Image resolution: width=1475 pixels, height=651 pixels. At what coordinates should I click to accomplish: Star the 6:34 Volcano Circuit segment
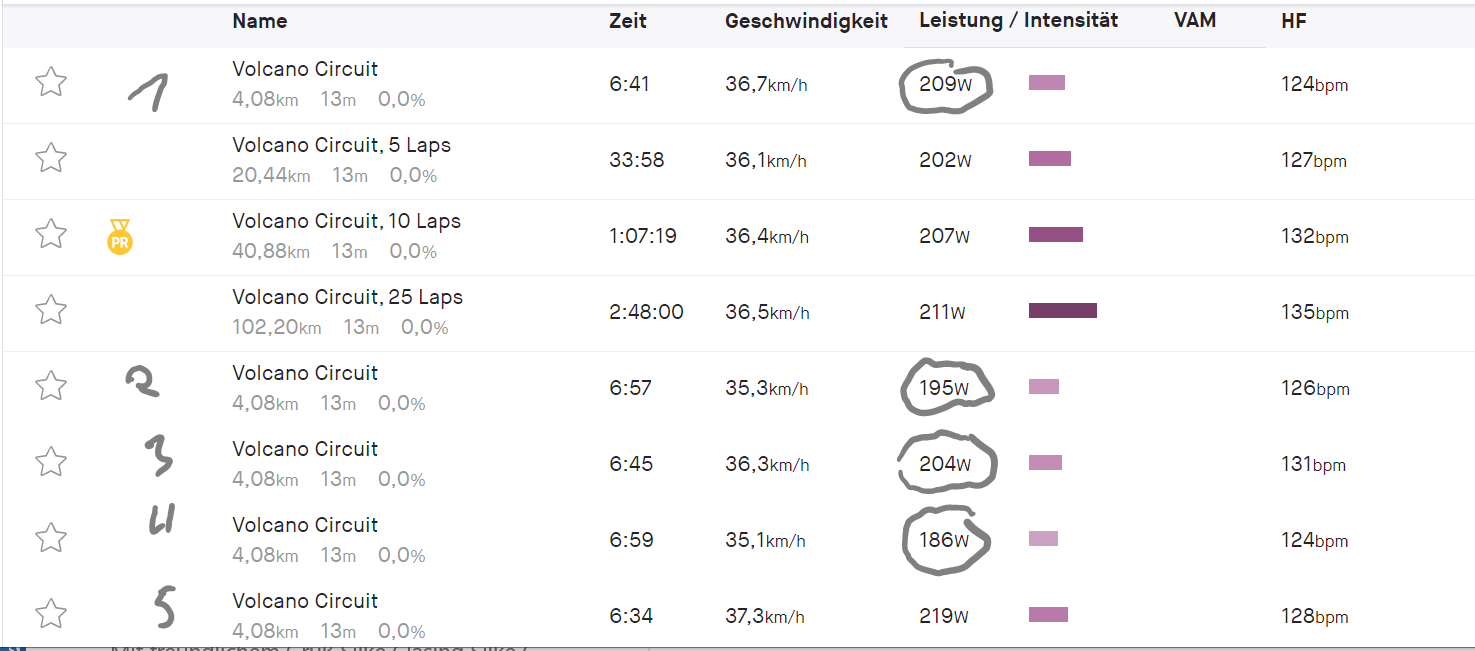[51, 614]
